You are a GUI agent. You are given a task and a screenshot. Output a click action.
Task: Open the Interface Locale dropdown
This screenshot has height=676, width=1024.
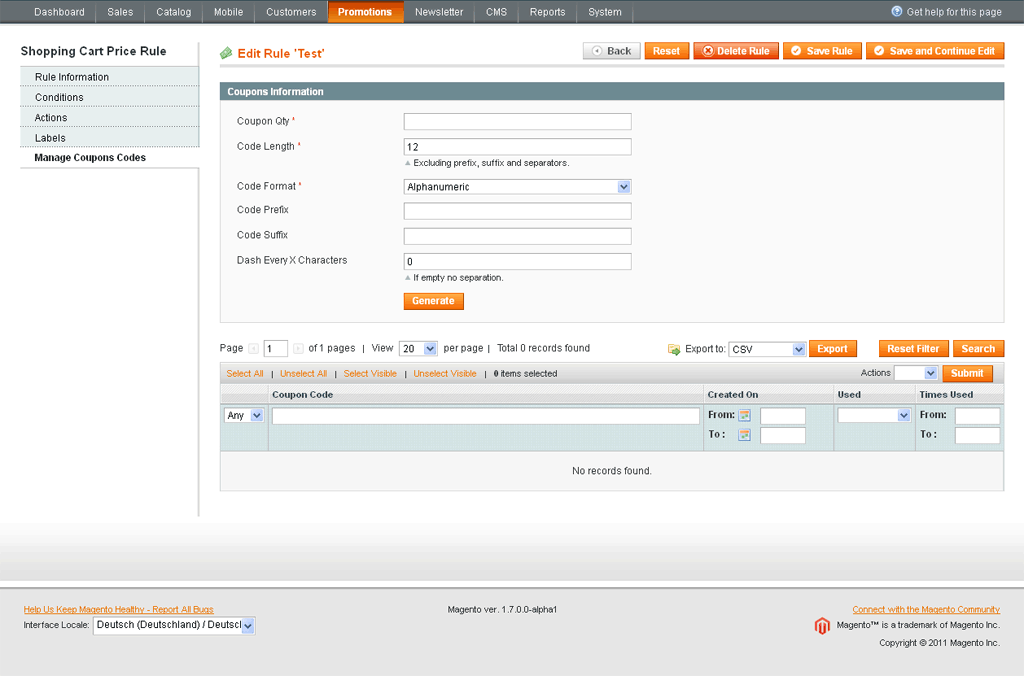174,625
